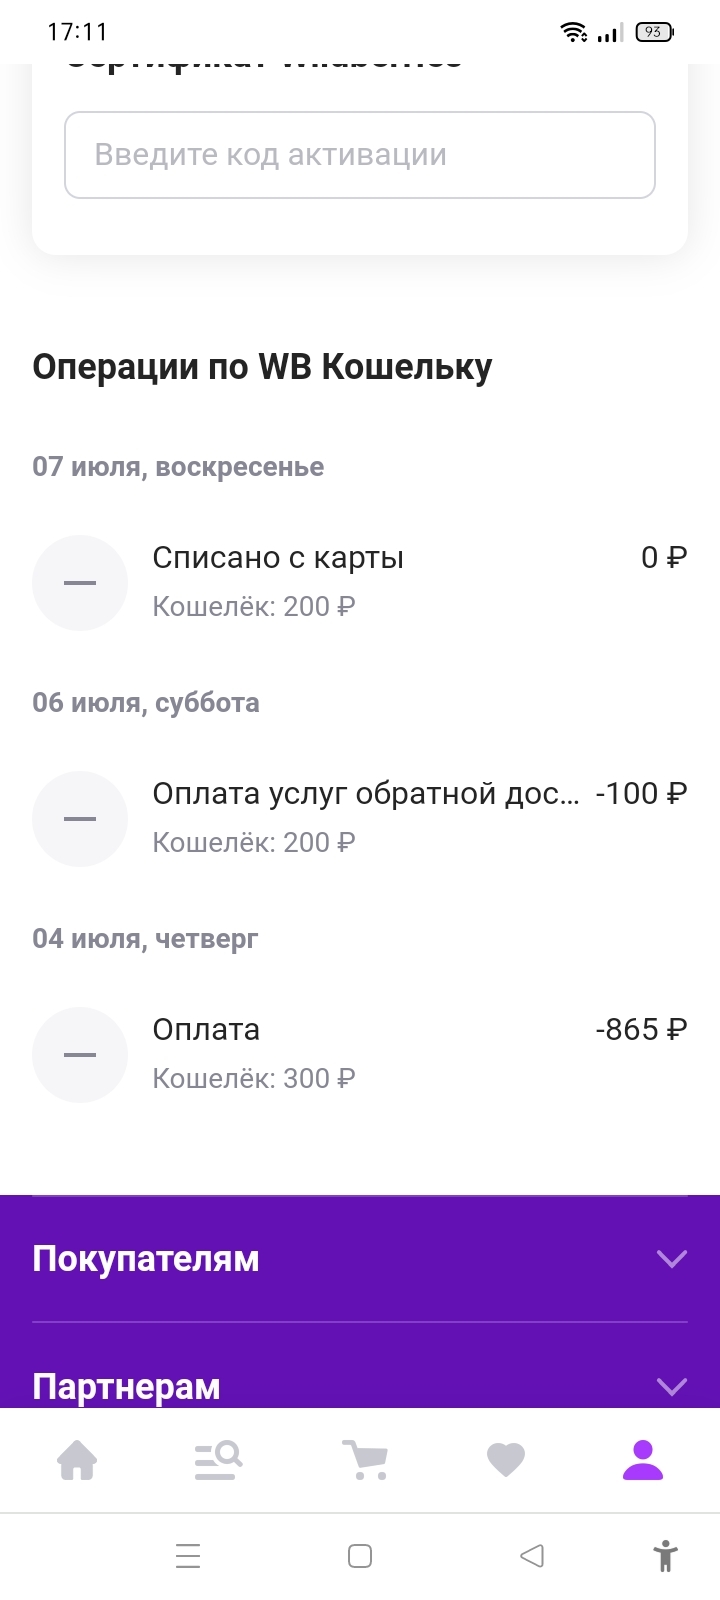Open the home tab icon
Image resolution: width=720 pixels, height=1600 pixels.
pos(77,1460)
